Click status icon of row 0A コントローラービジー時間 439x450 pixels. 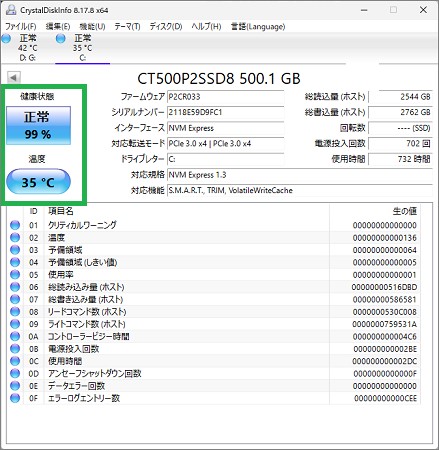tap(15, 336)
